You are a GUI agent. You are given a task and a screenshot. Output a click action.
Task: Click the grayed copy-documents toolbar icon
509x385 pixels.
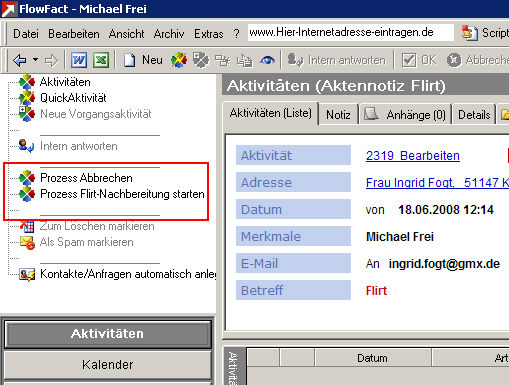(x=244, y=61)
